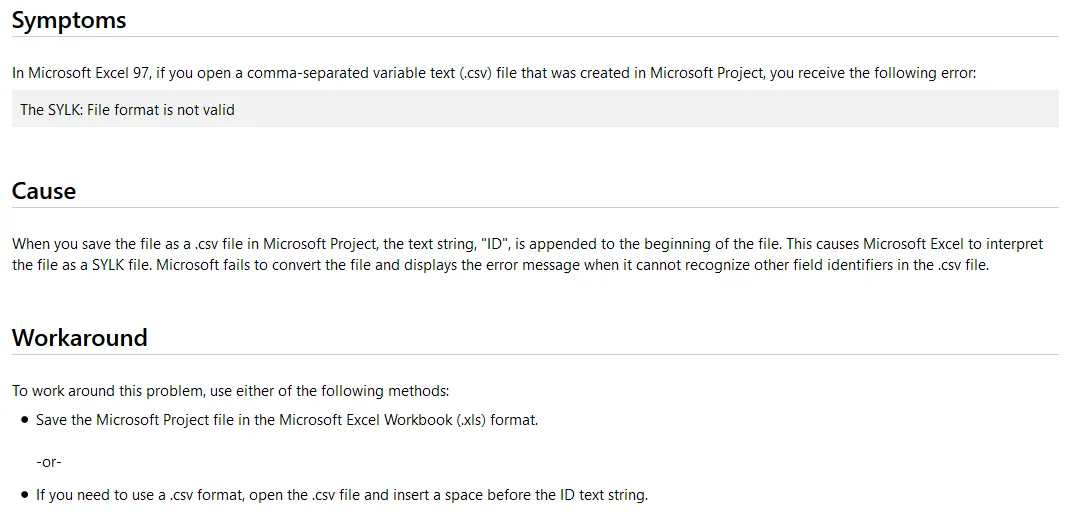Viewport: 1073px width, 528px height.
Task: Click the "If you need to use a .csv format" item
Action: point(342,494)
